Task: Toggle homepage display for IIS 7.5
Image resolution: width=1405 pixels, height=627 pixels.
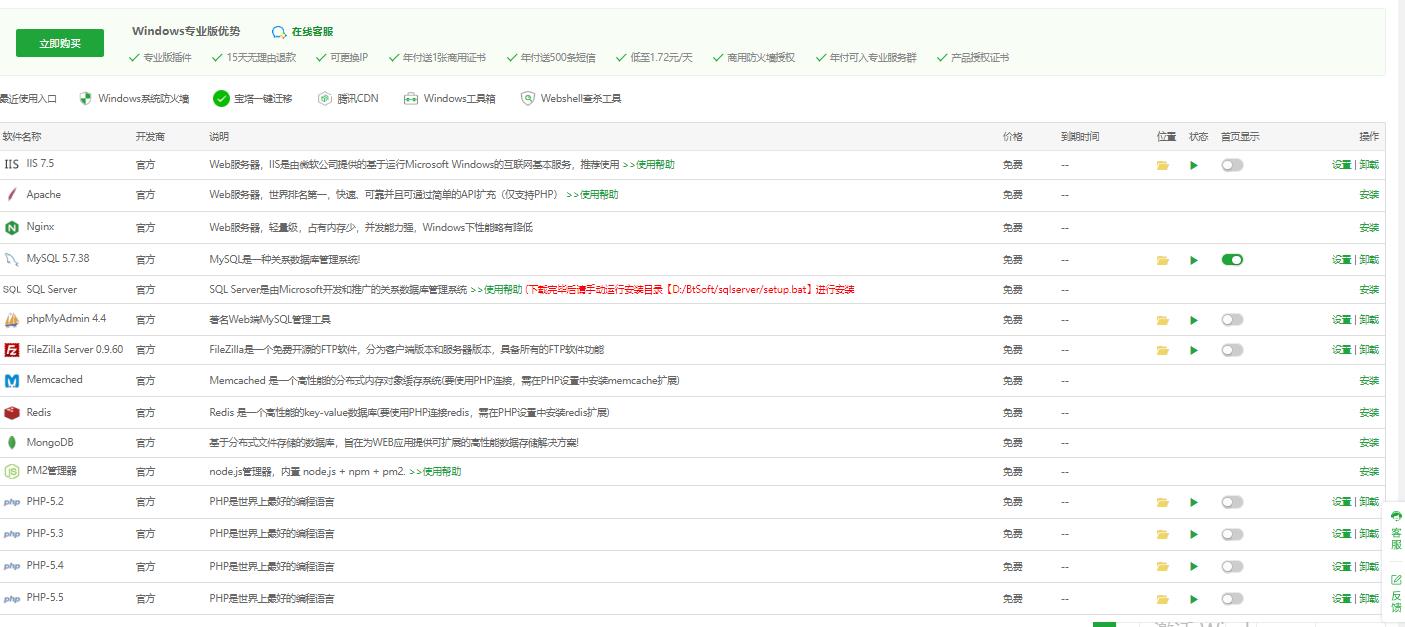Action: (1232, 165)
